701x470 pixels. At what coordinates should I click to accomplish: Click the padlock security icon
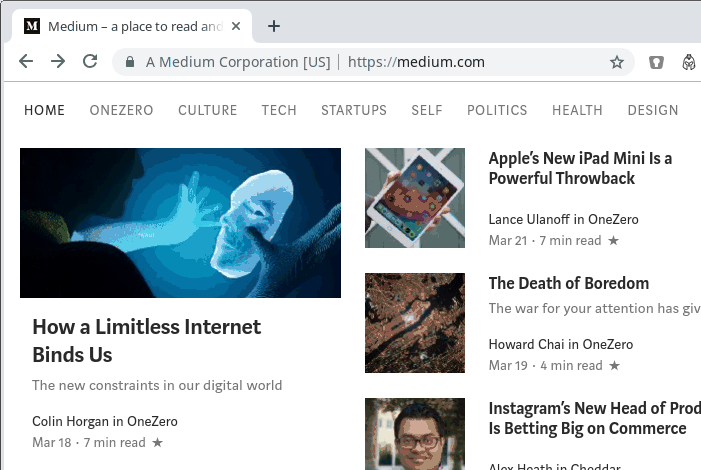click(x=130, y=62)
